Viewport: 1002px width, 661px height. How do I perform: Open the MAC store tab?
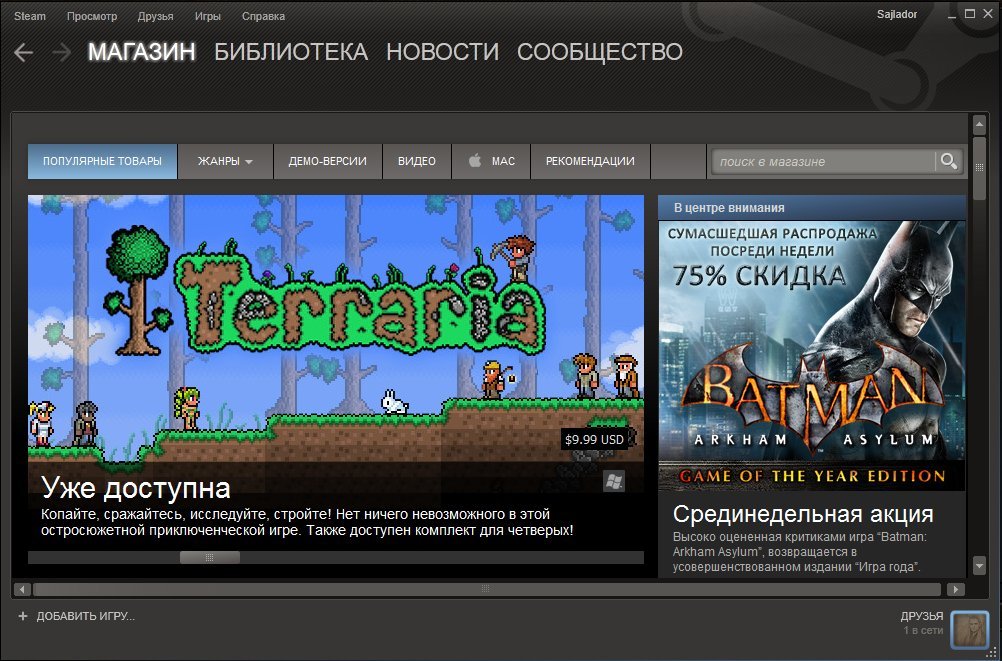click(491, 161)
